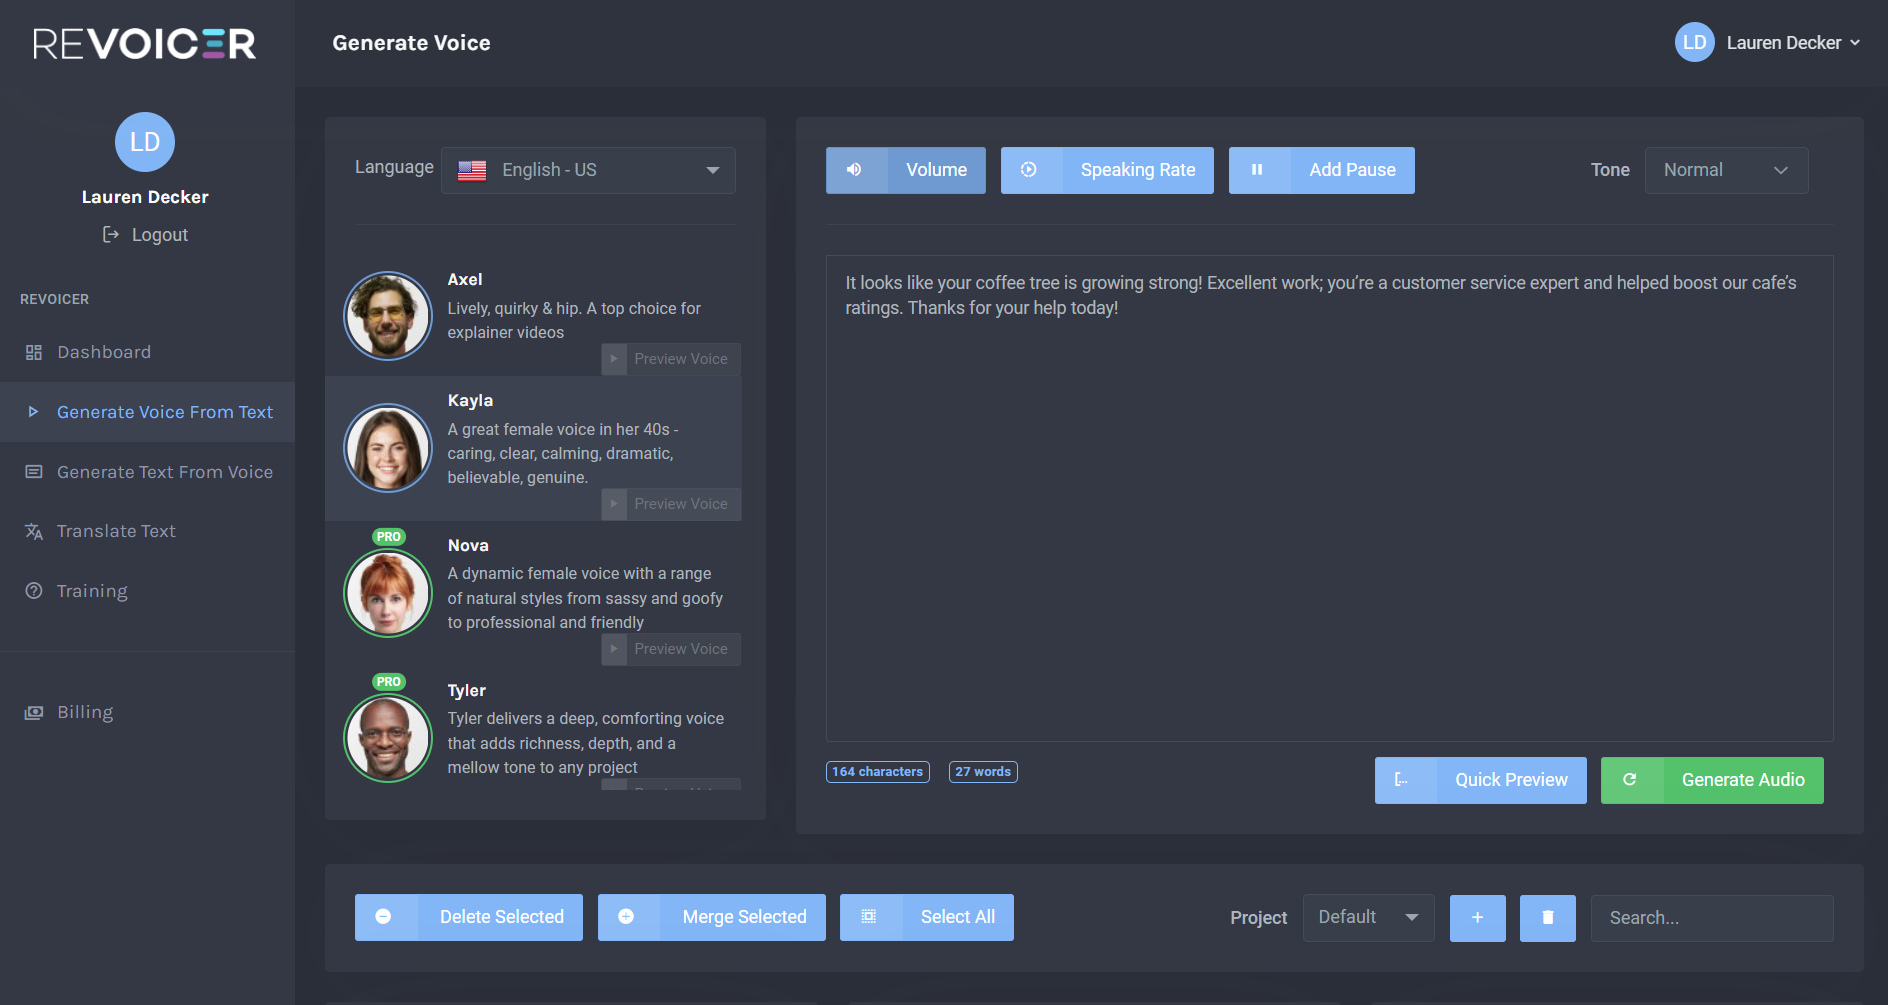
Task: Select Axel's voice photo
Action: [388, 316]
